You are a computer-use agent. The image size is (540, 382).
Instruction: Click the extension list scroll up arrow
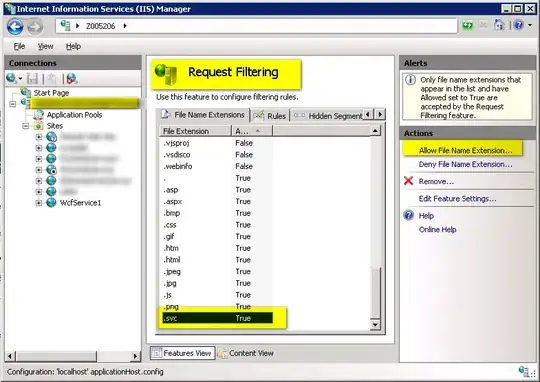pyautogui.click(x=375, y=131)
